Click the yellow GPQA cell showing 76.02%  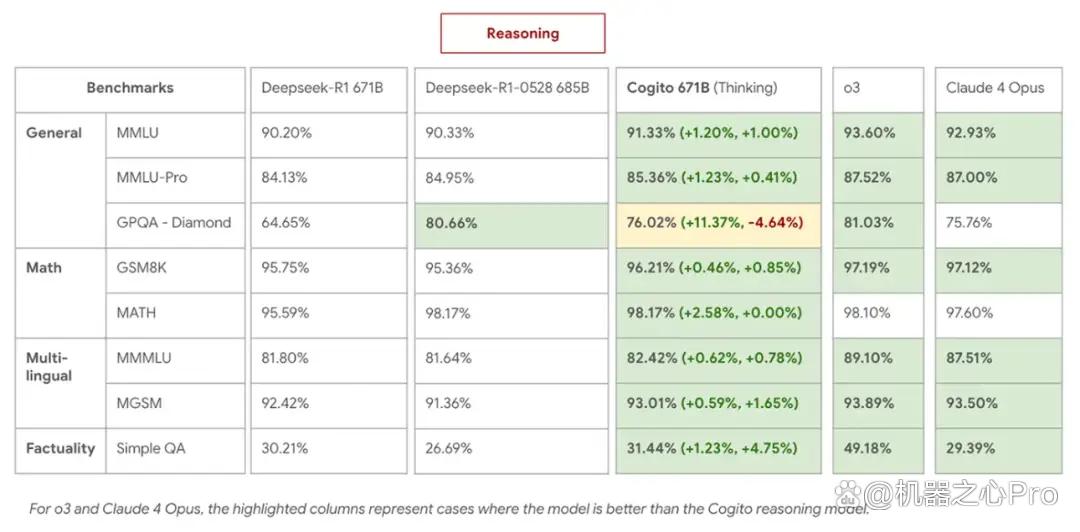tap(718, 225)
